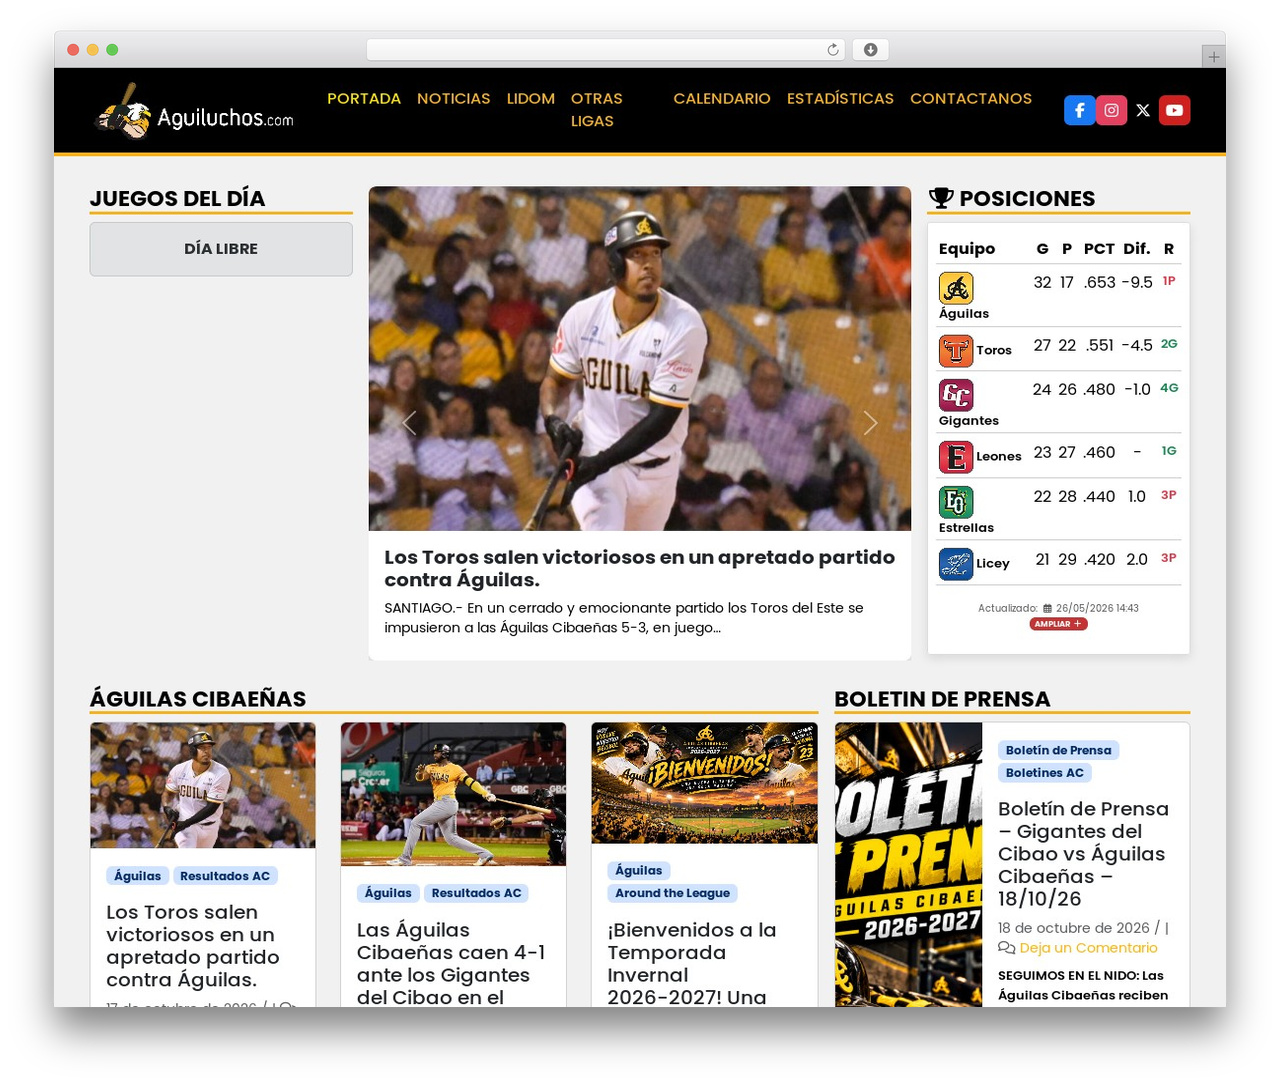
Task: Click the Estrellas team logo in standings
Action: pos(956,502)
